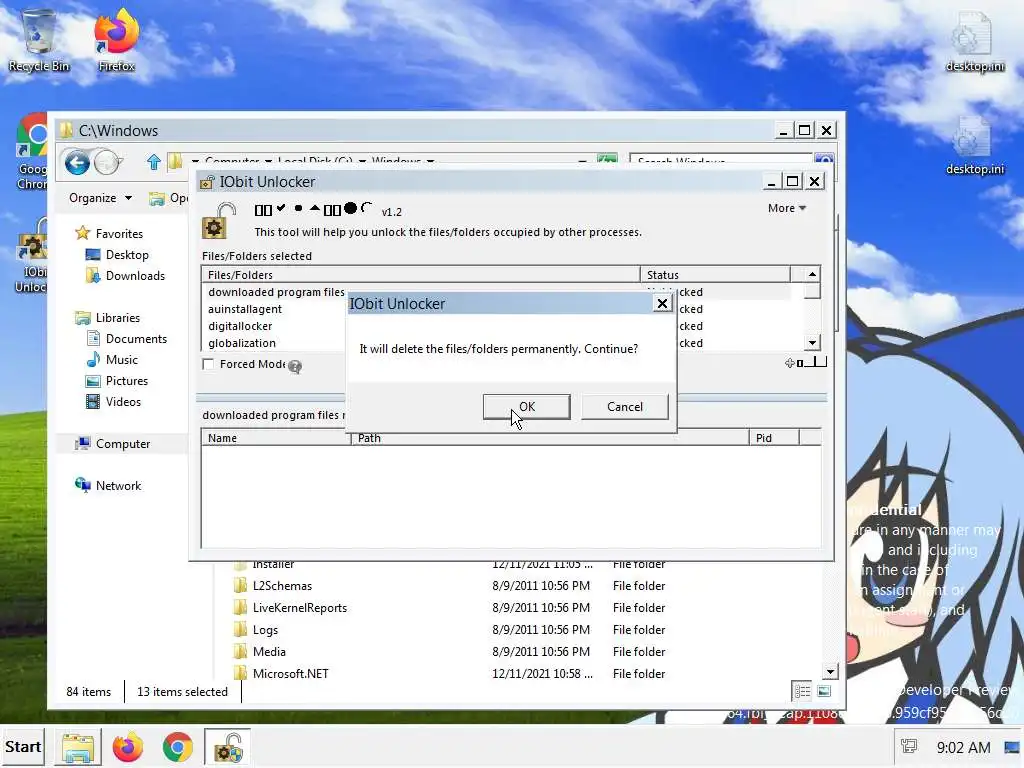Select the upper desktop.ini desktop file
Screen dimensions: 1024x768
point(974,41)
